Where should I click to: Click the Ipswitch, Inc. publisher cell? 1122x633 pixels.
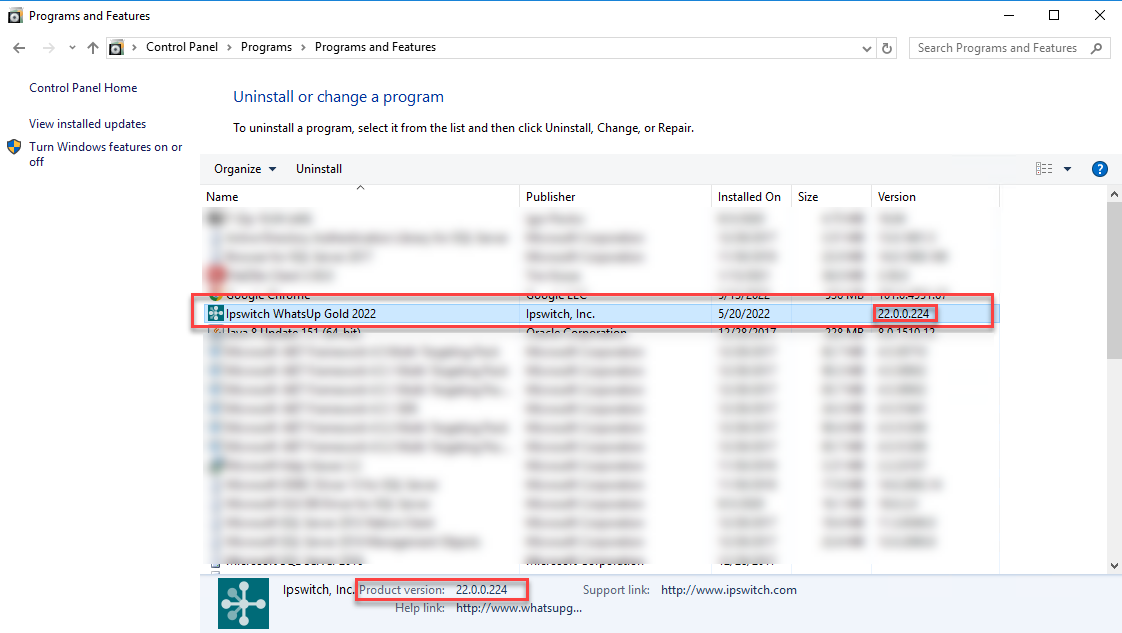pos(560,313)
